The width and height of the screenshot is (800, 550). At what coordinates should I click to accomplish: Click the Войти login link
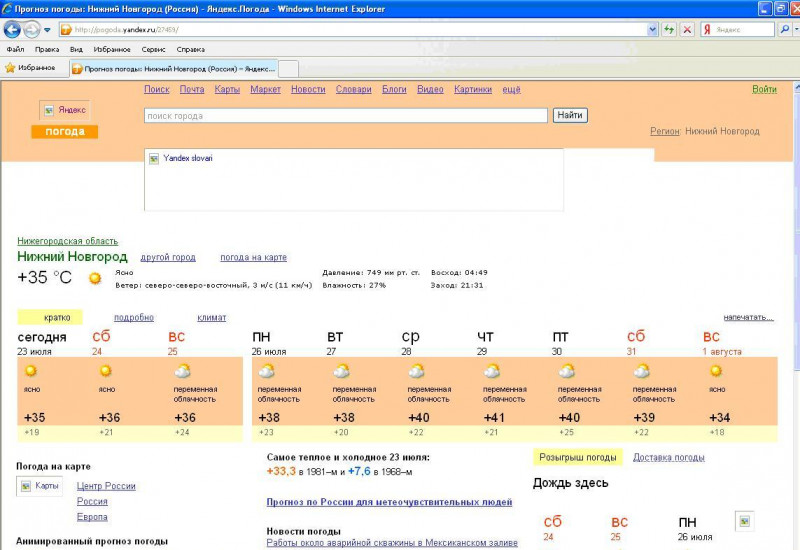click(764, 89)
